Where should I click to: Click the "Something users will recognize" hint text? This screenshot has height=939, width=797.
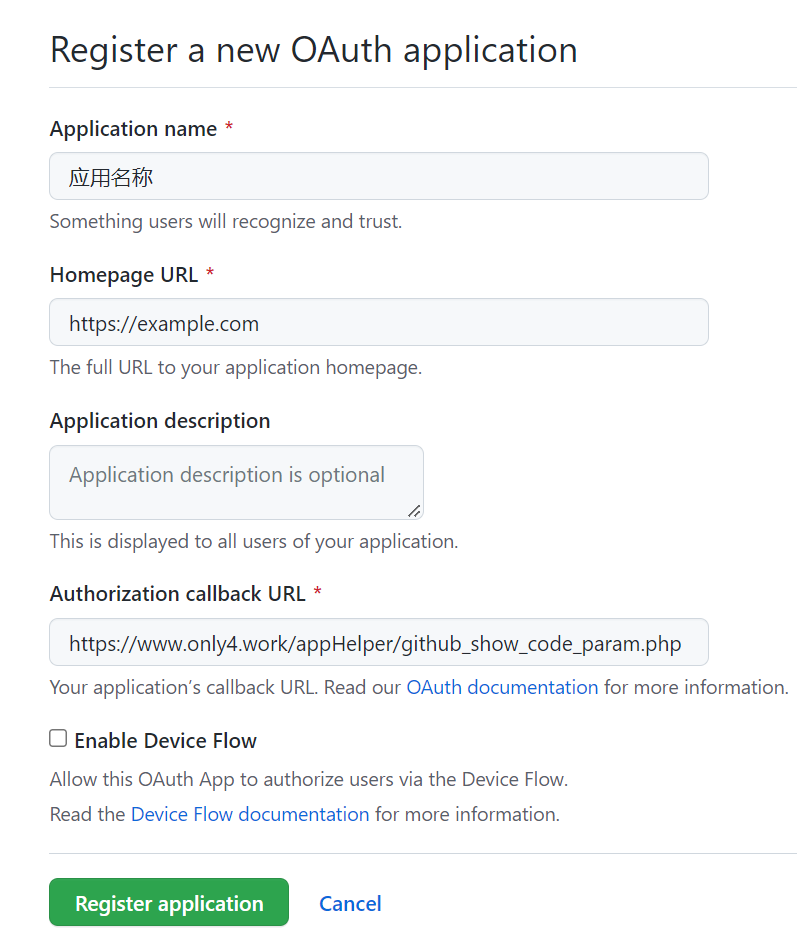[x=226, y=222]
